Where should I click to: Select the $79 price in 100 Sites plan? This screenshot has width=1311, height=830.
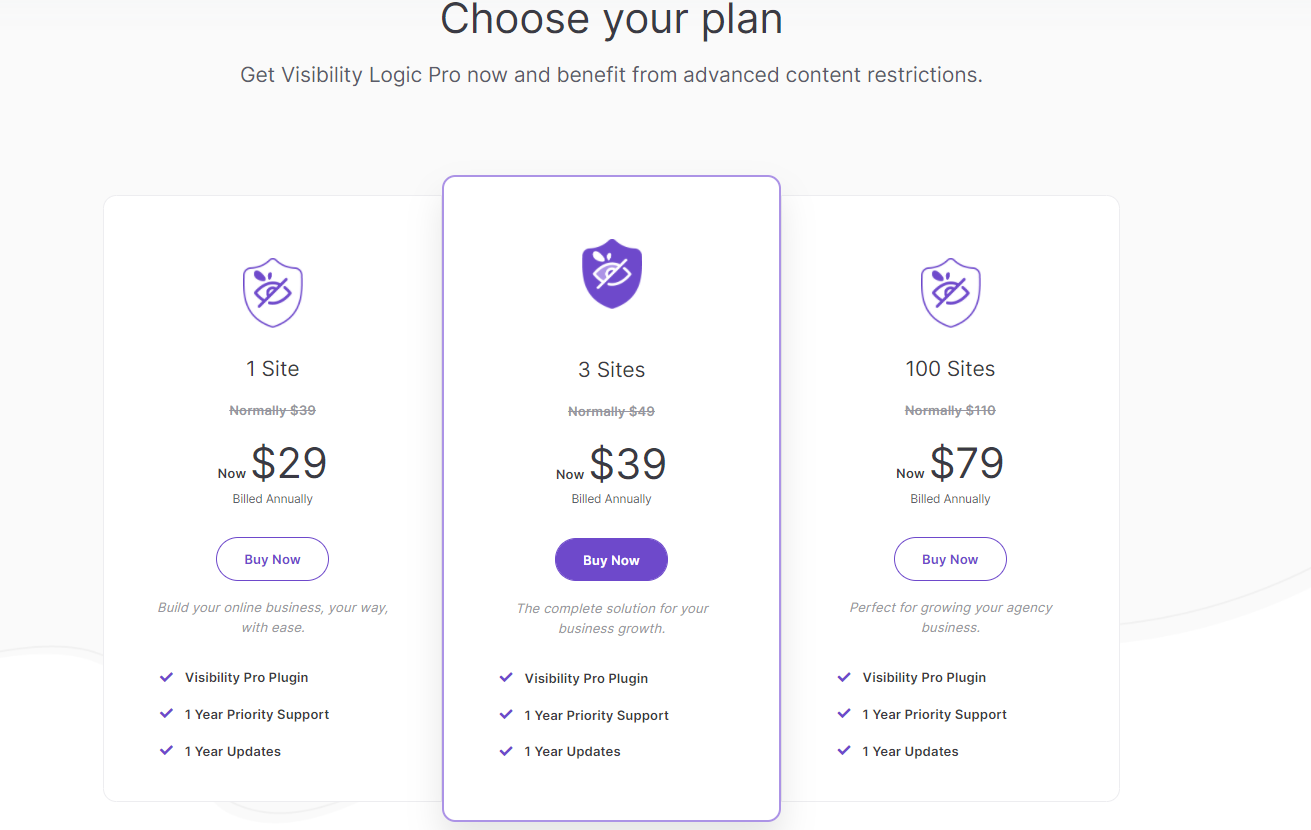pos(967,463)
